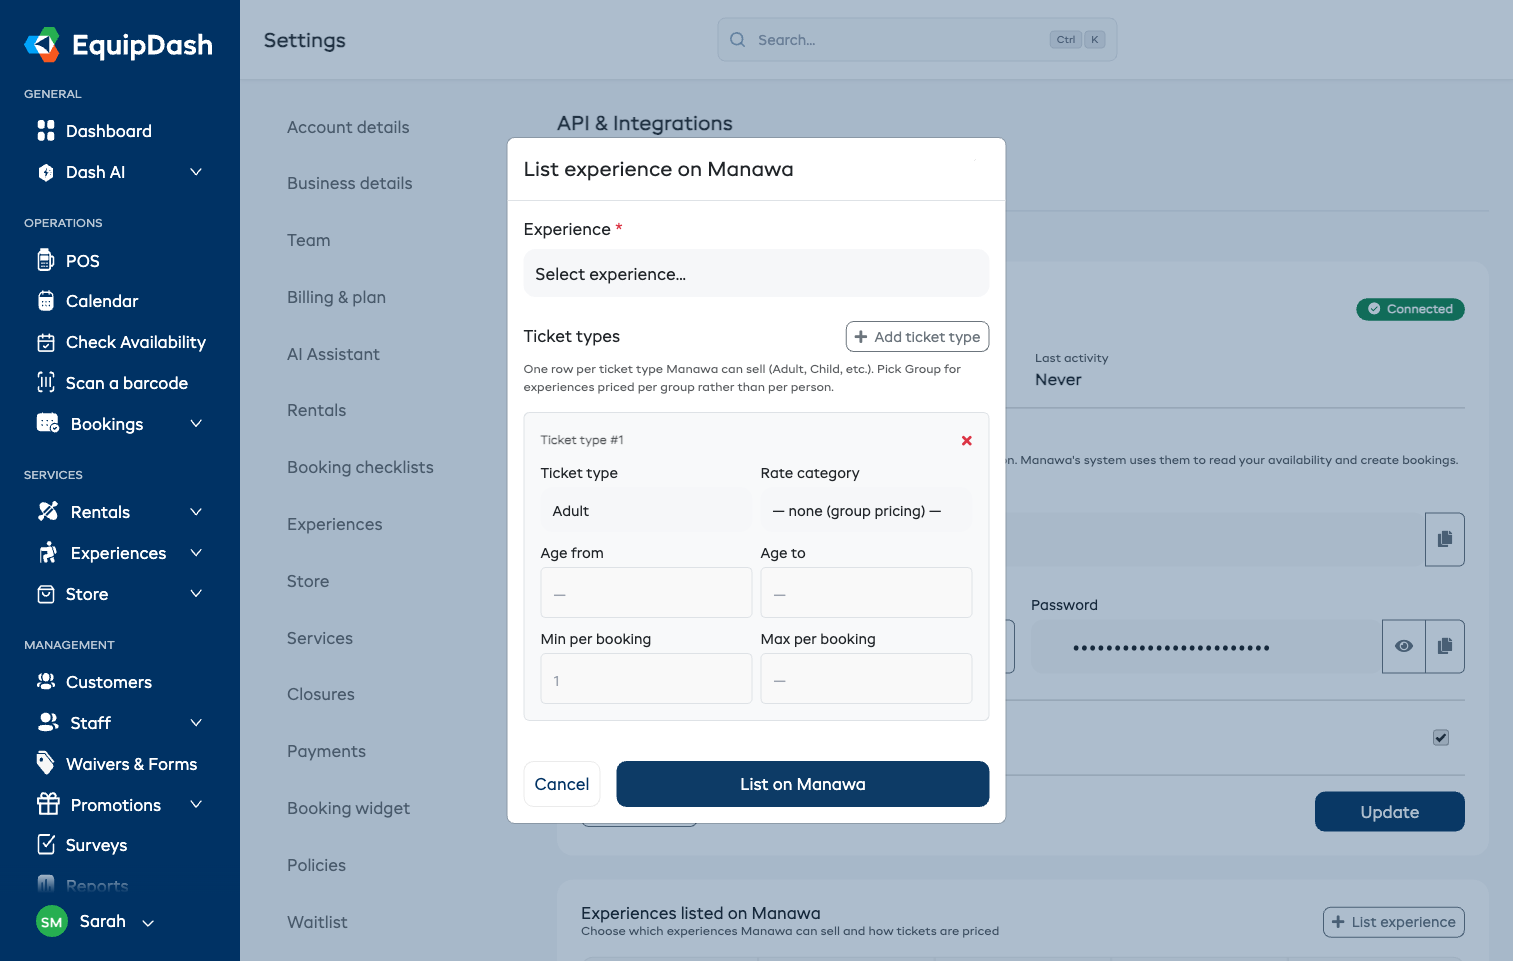This screenshot has height=961, width=1513.
Task: Expand the Staff submenu chevron
Action: click(196, 722)
